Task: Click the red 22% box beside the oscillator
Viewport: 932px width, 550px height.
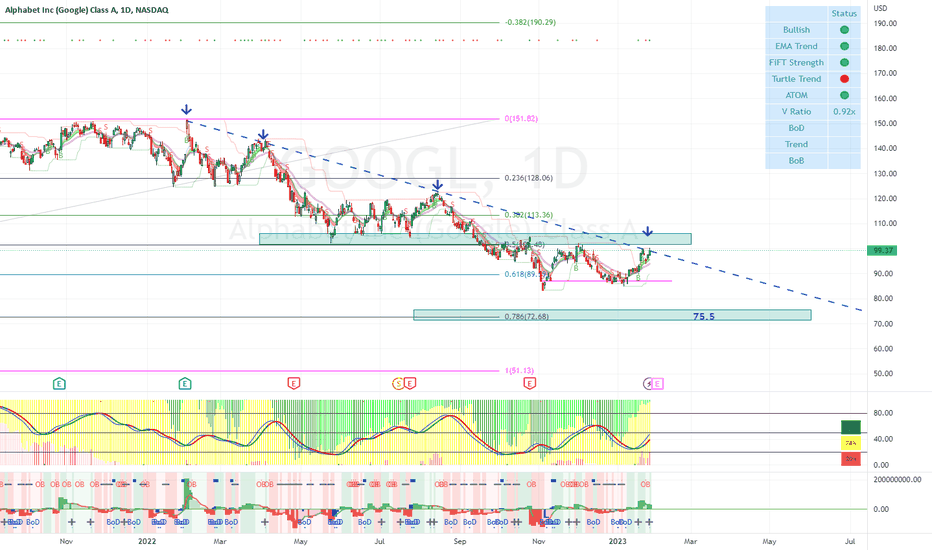Action: [851, 459]
